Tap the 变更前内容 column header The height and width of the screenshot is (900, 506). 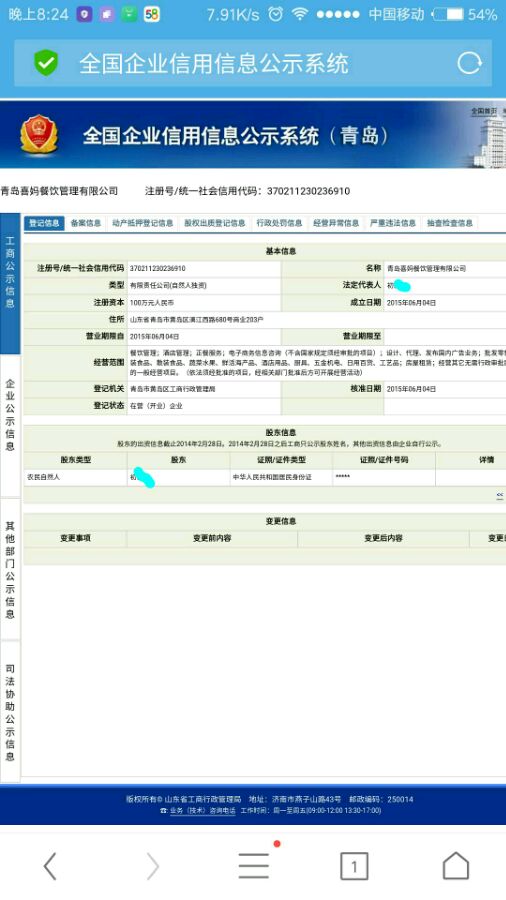point(212,538)
